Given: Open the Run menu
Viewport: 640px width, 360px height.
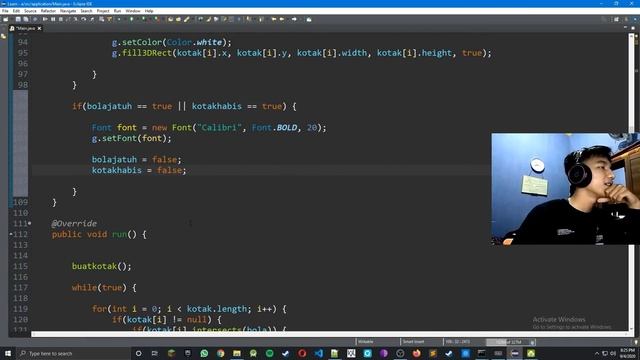Looking at the screenshot, I should [x=118, y=11].
